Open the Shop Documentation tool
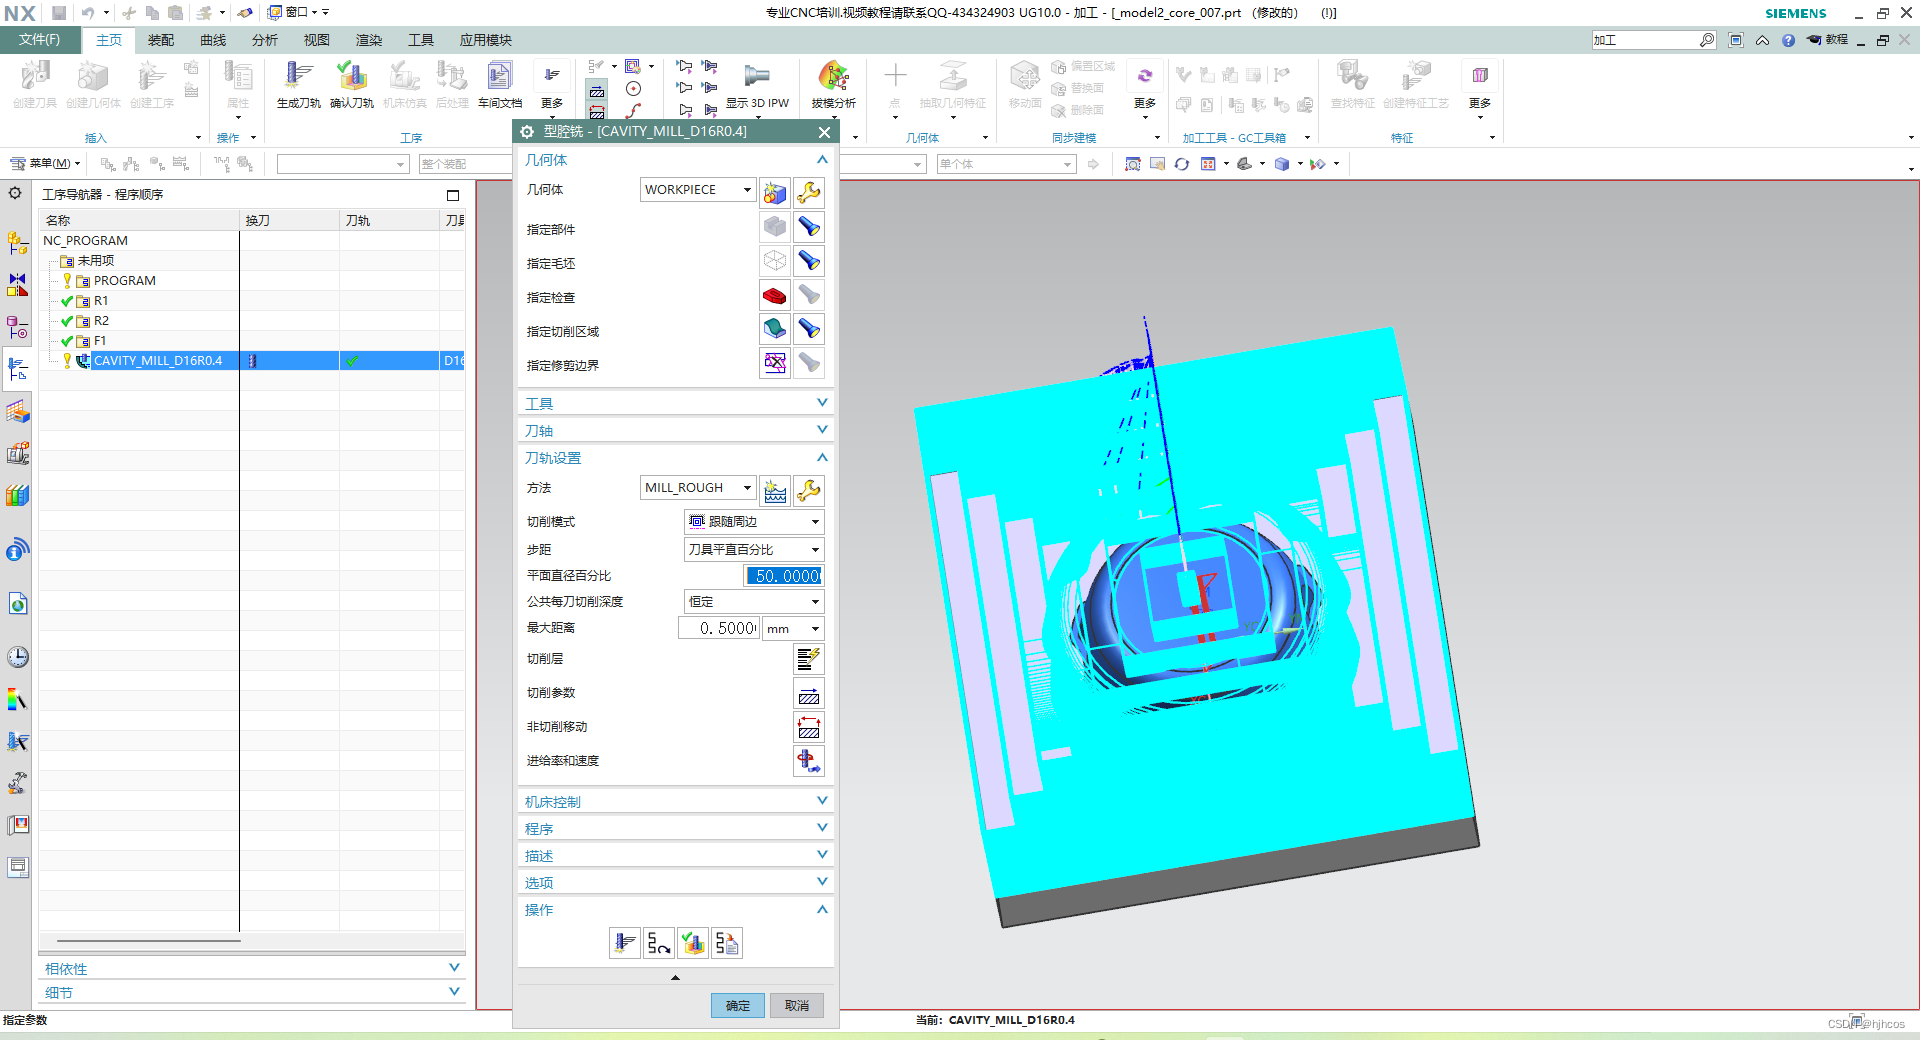Screen dimensions: 1920x1040 [499, 83]
